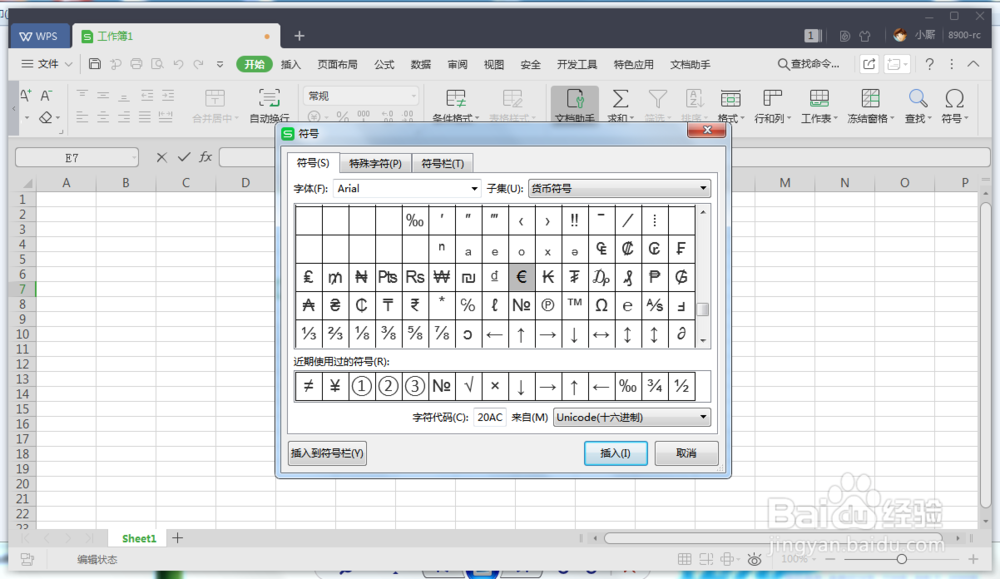Expand the quick access toolbar customize arrow

[x=220, y=64]
